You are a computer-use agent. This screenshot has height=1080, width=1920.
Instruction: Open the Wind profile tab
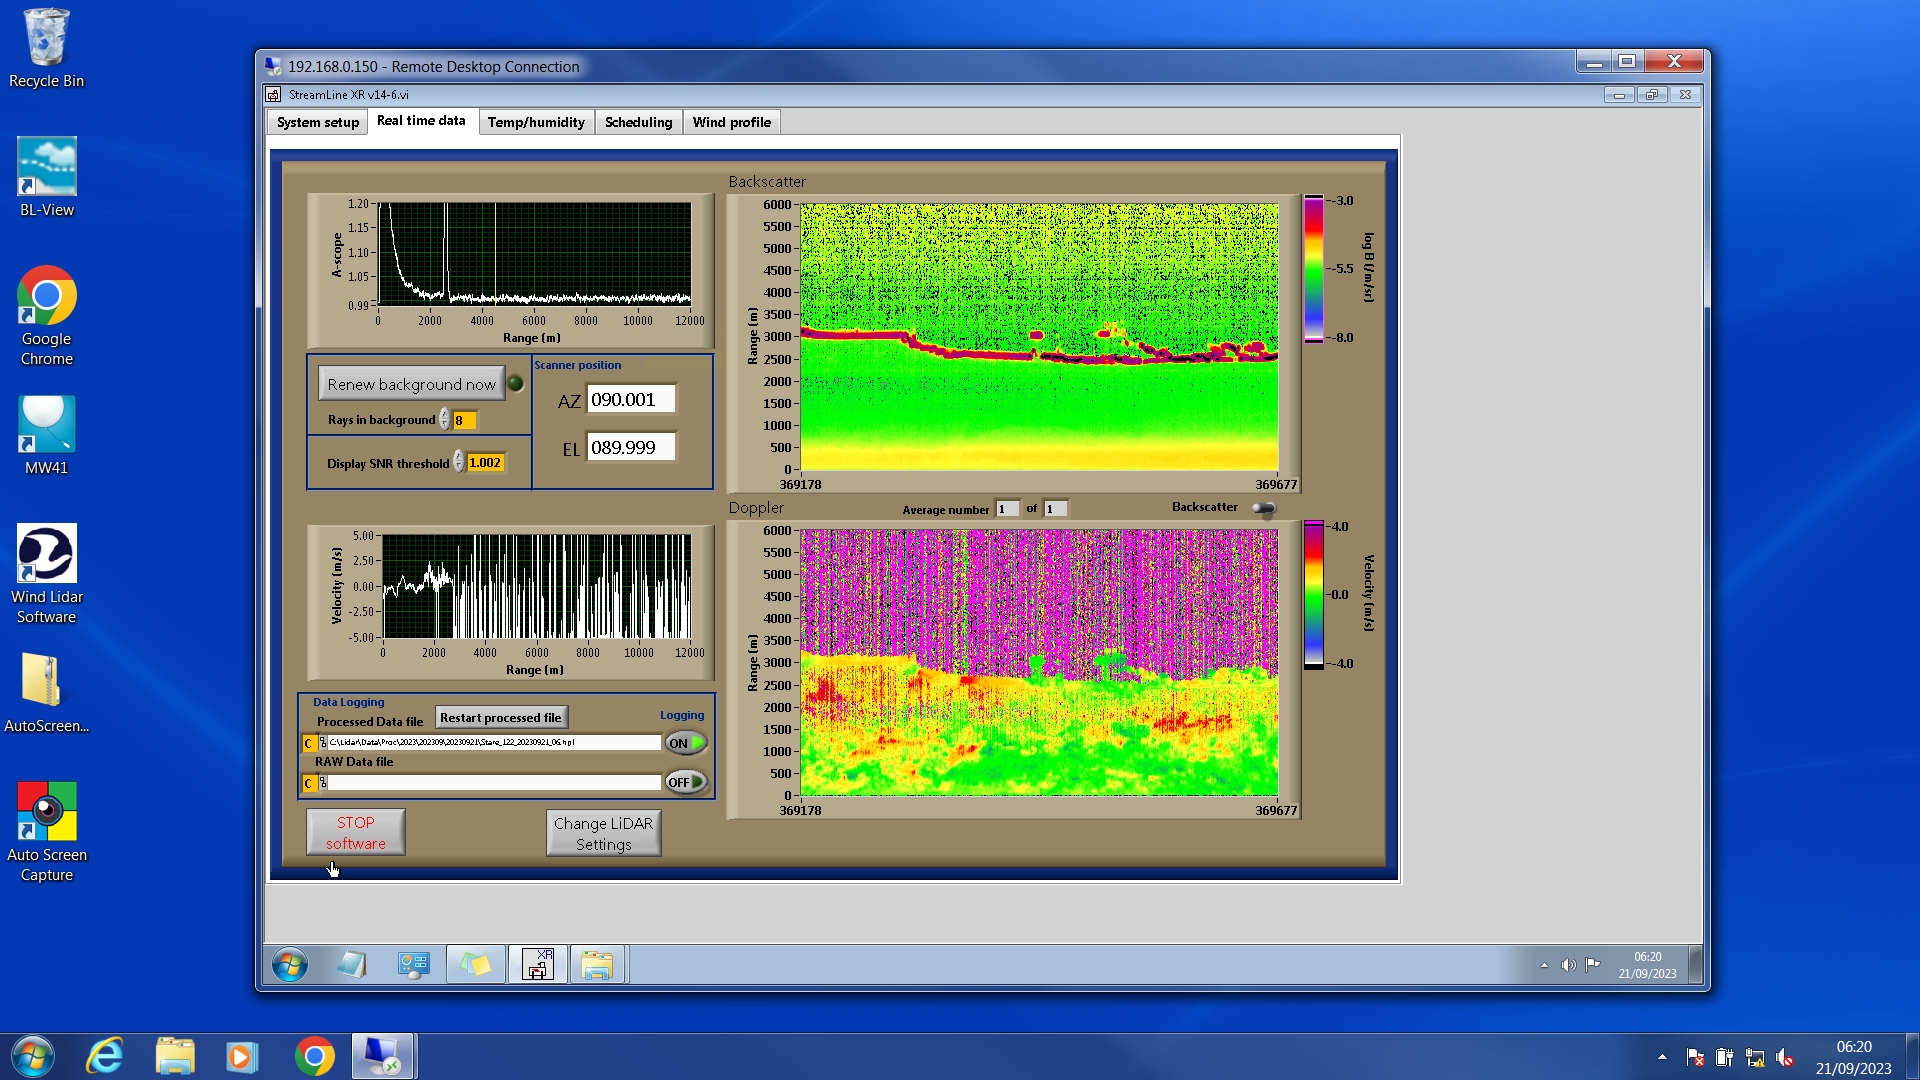point(731,122)
